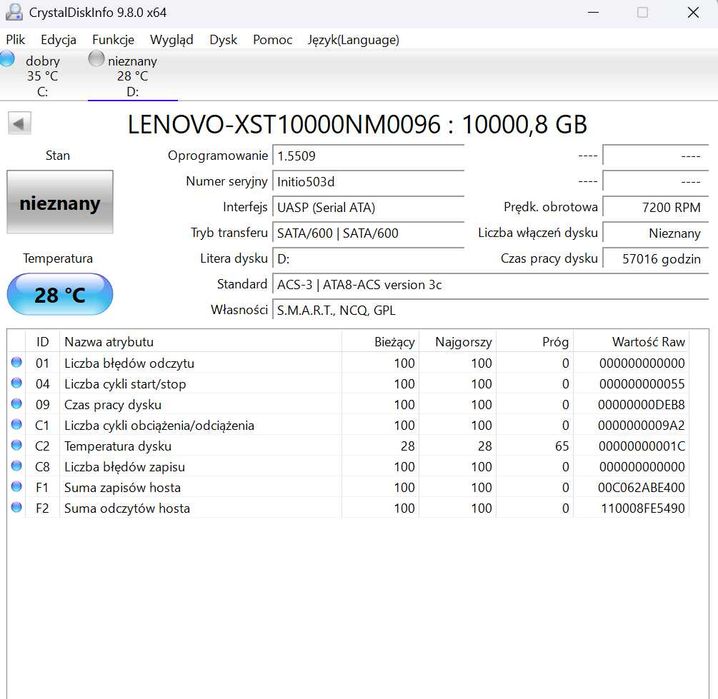Click status dot of Suma zapisów hosta row
This screenshot has height=699, width=718.
[x=16, y=487]
